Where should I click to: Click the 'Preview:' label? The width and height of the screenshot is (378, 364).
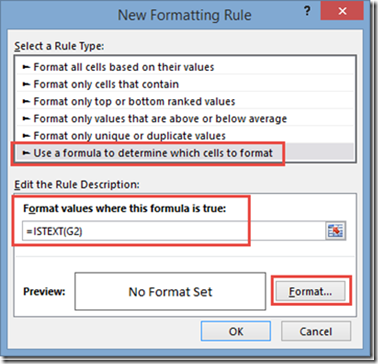44,292
